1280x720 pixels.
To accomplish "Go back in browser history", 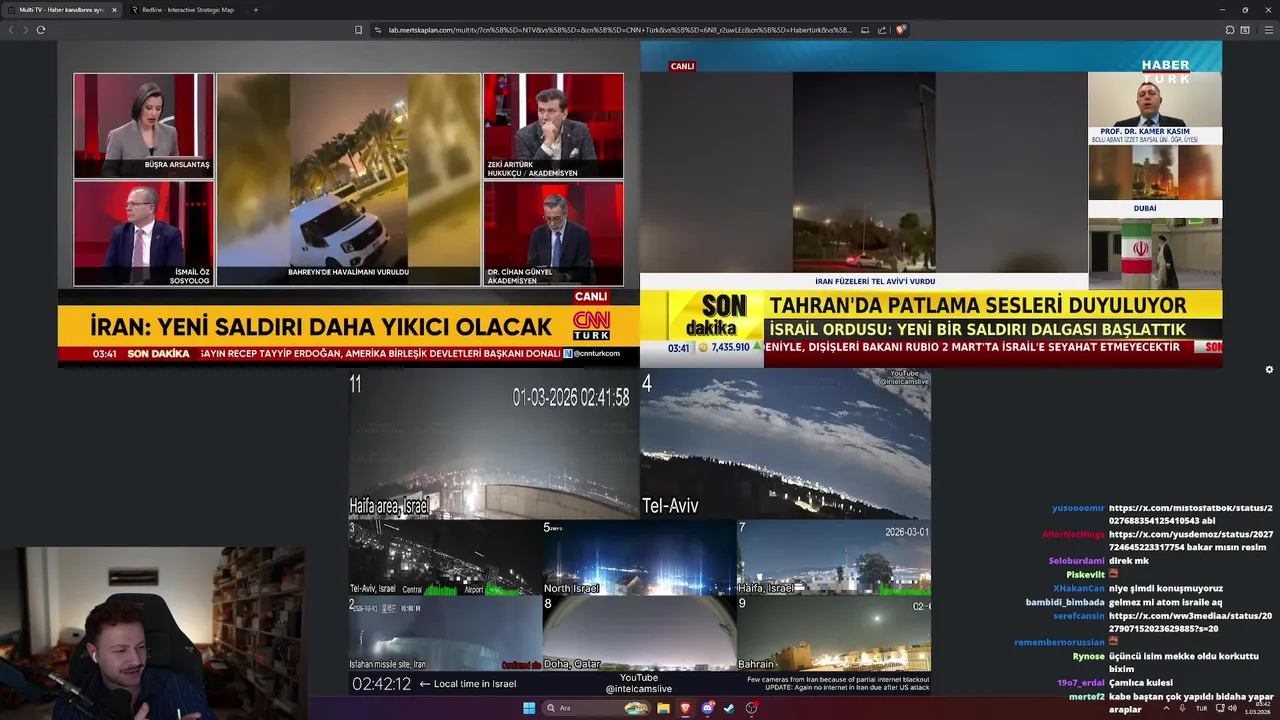I will click(11, 30).
